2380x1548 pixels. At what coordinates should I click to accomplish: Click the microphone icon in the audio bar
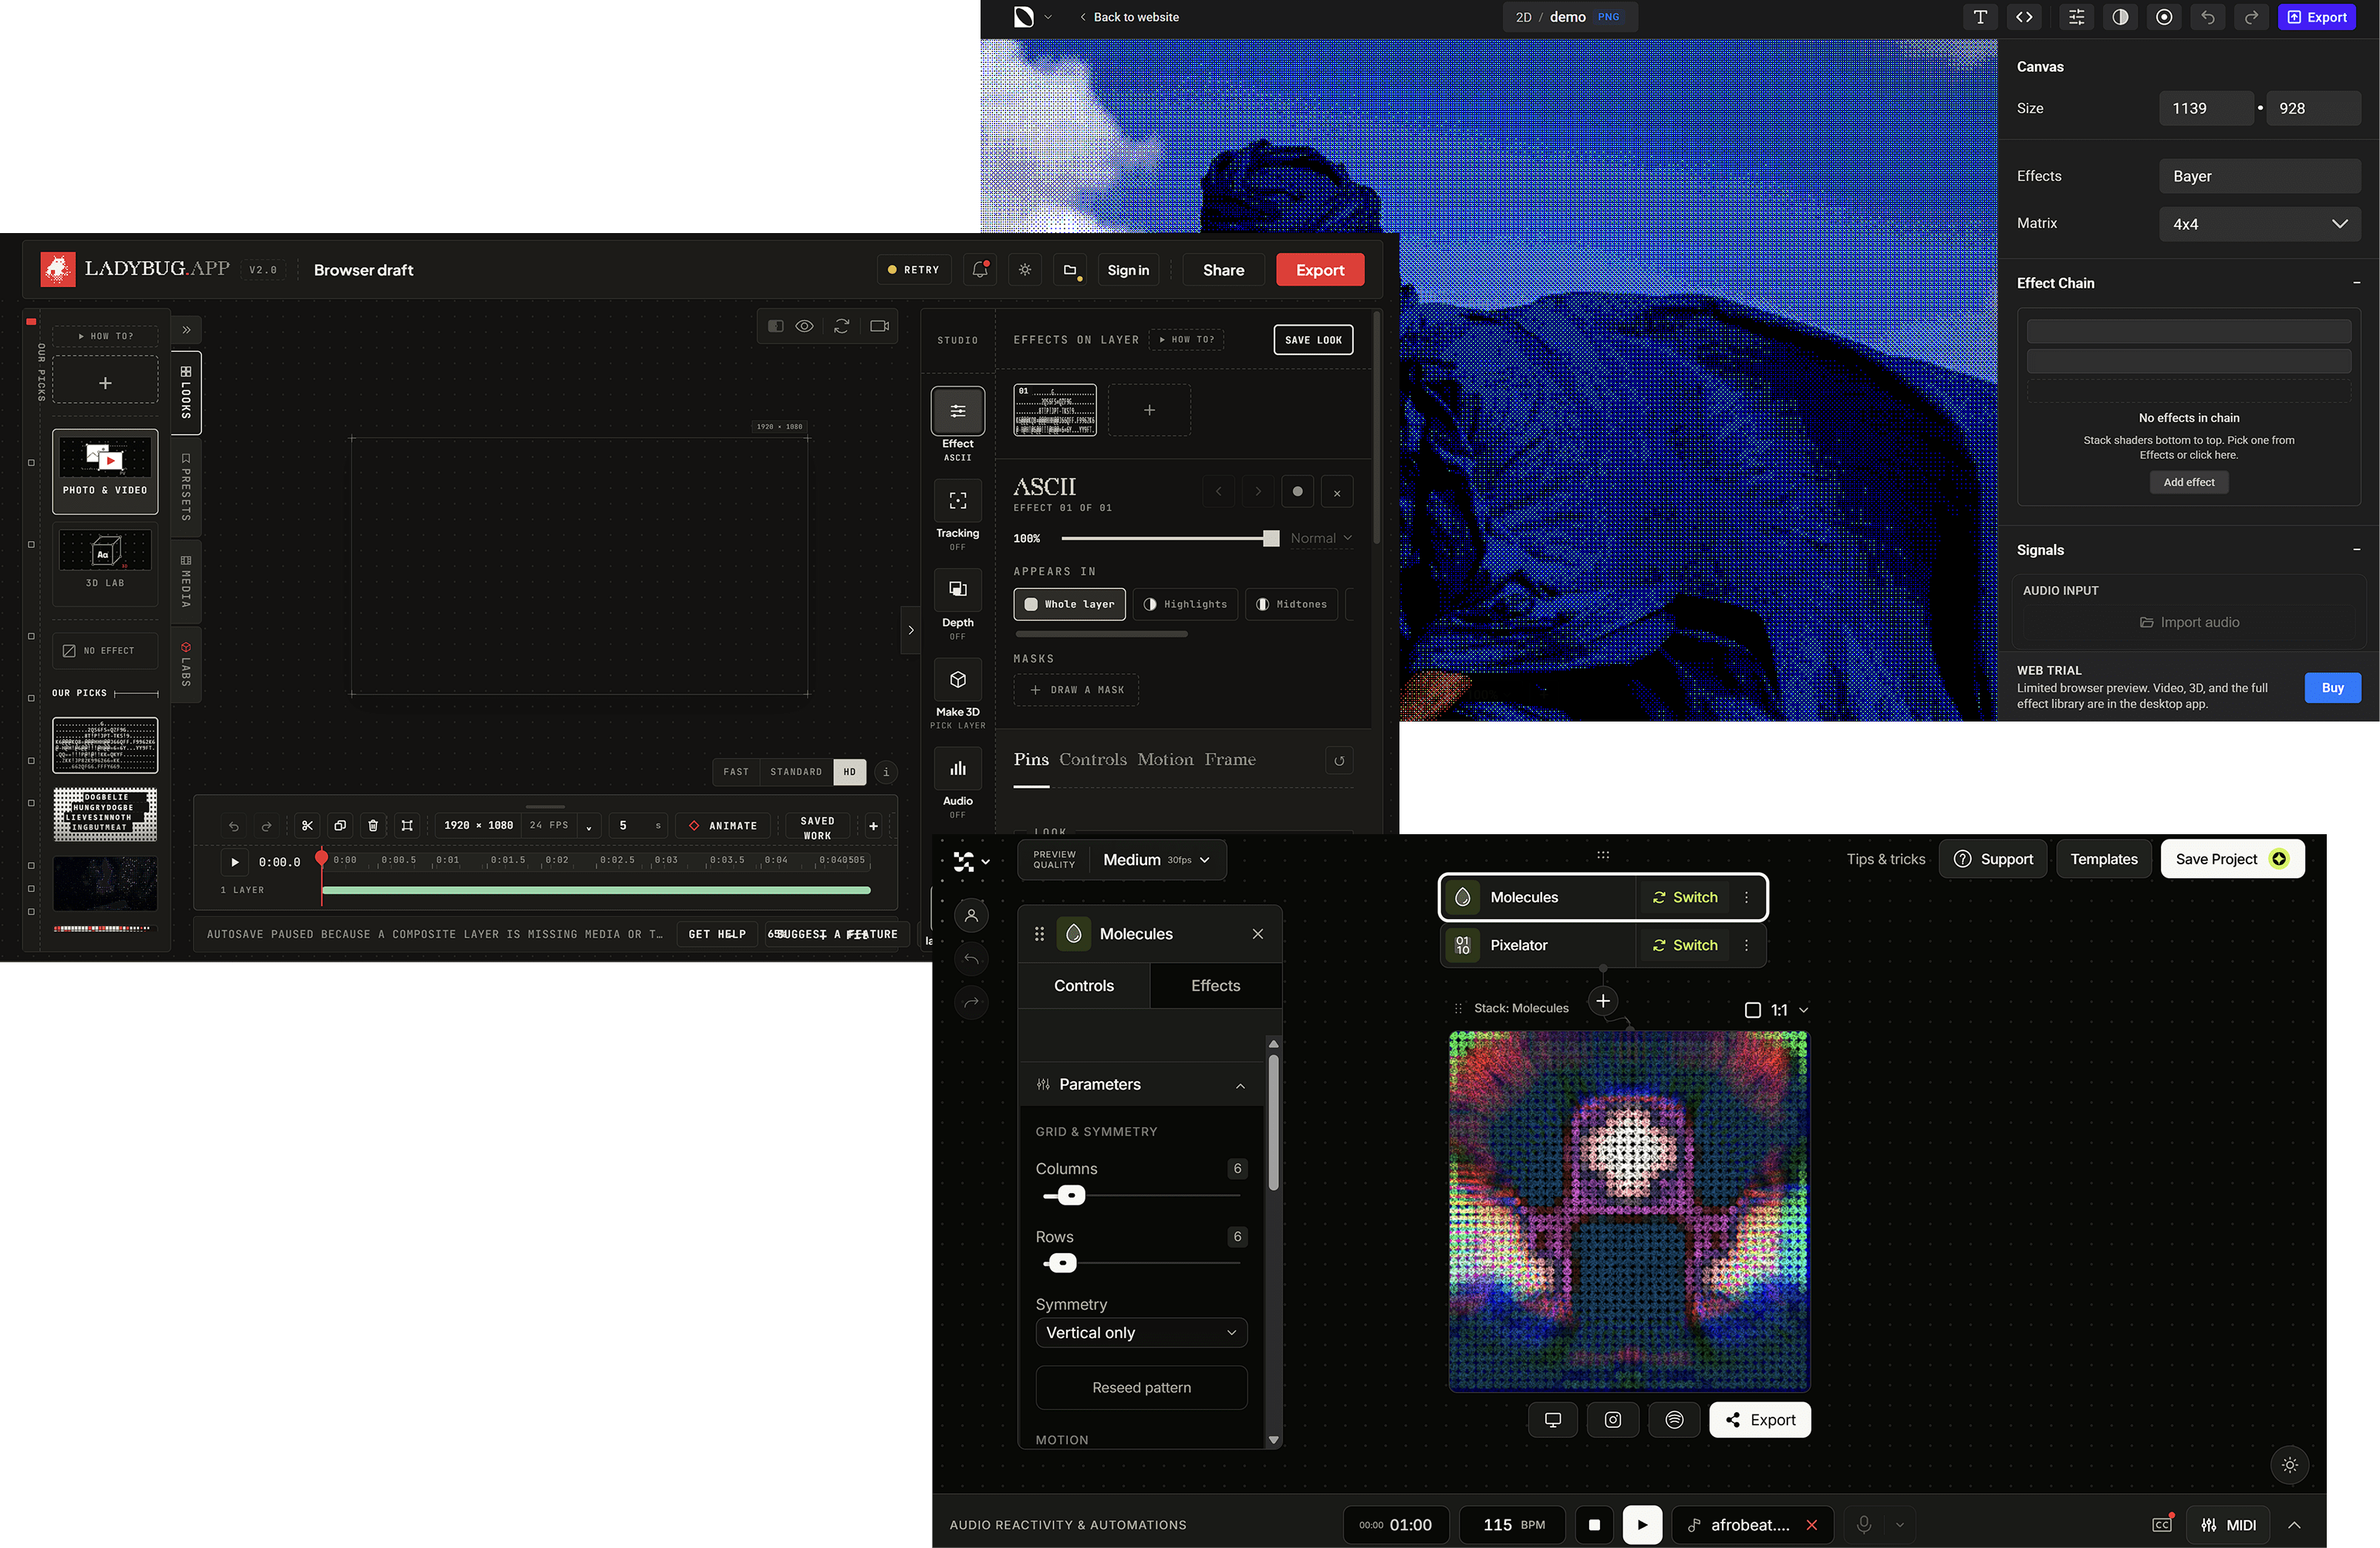[1864, 1524]
